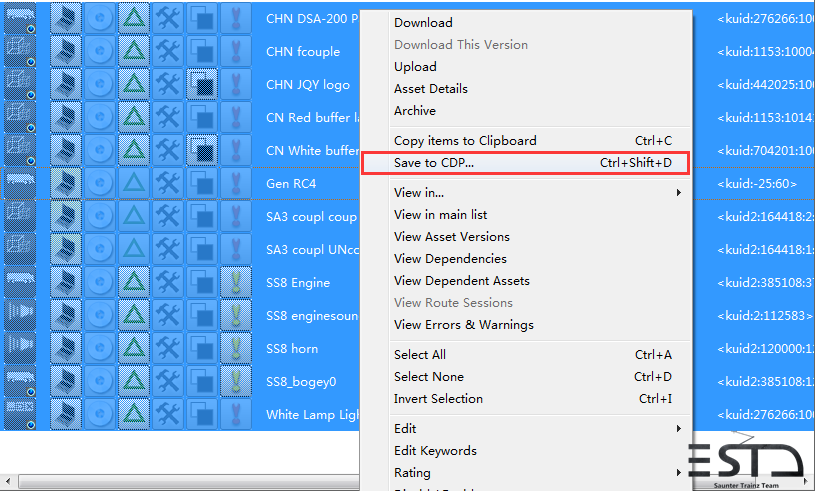Select the CHN fcouple asset name
Viewport: 815px width, 491px height.
click(x=303, y=51)
